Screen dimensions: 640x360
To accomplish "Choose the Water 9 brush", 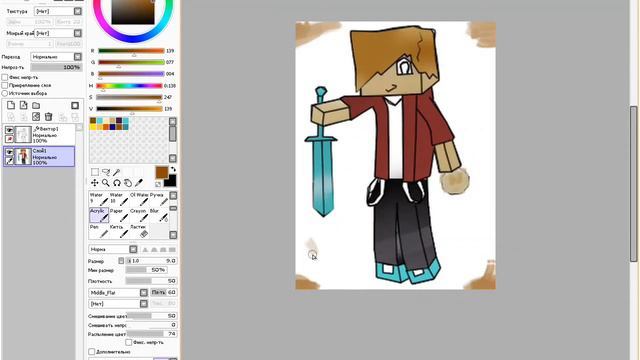I will pyautogui.click(x=99, y=199).
